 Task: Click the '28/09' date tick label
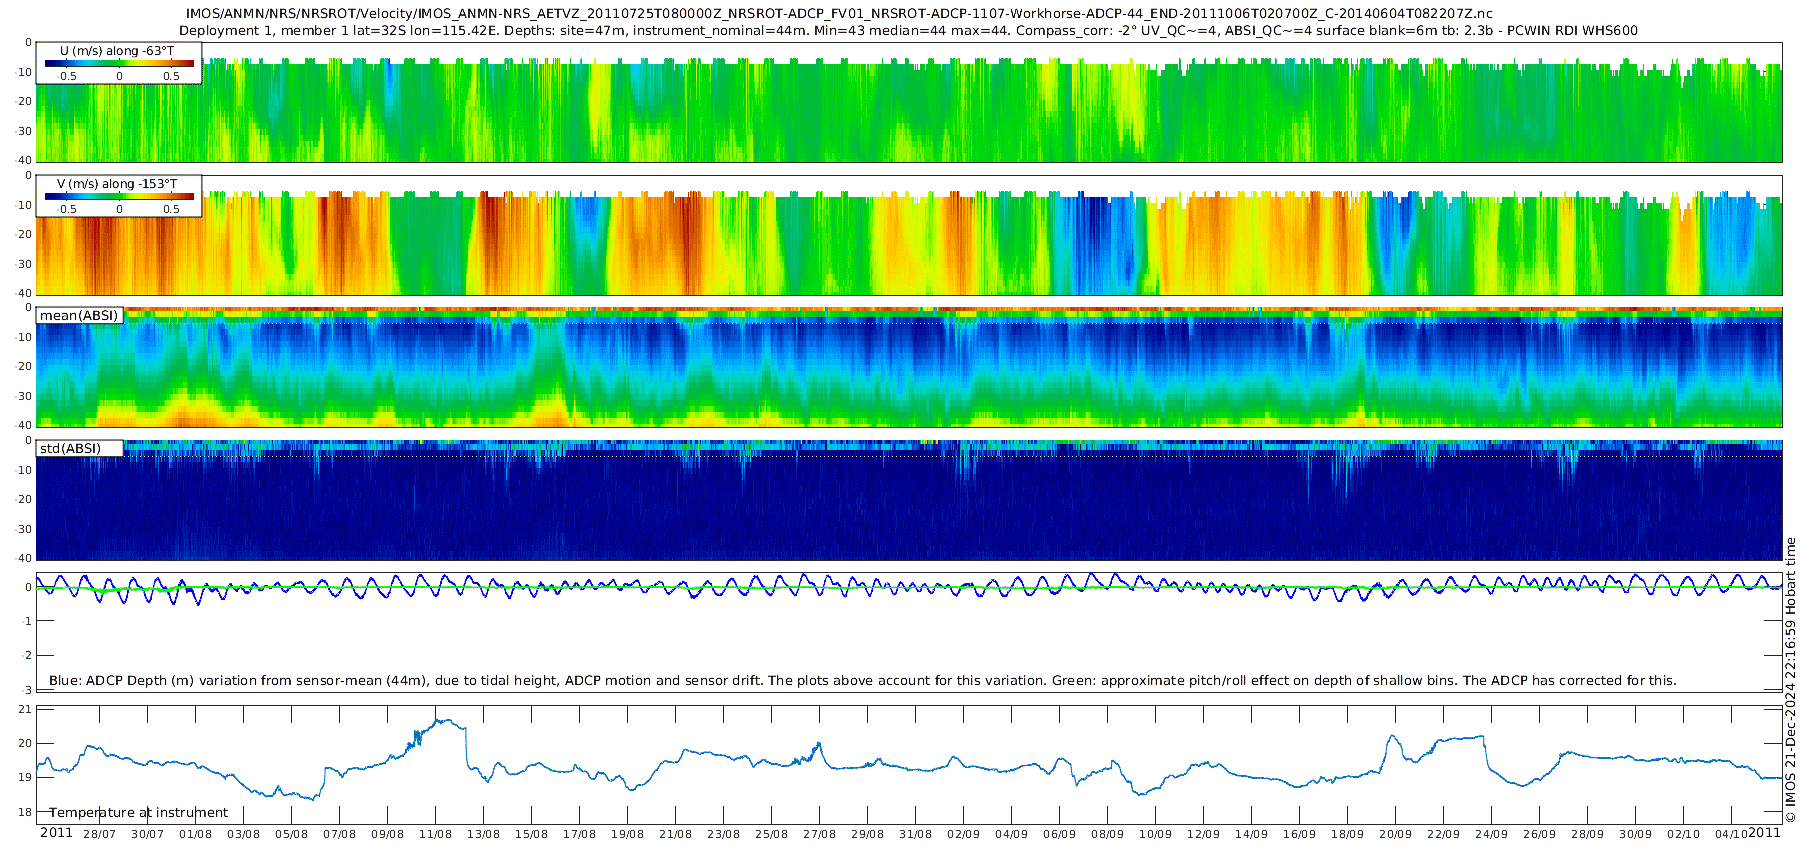(x=1587, y=834)
